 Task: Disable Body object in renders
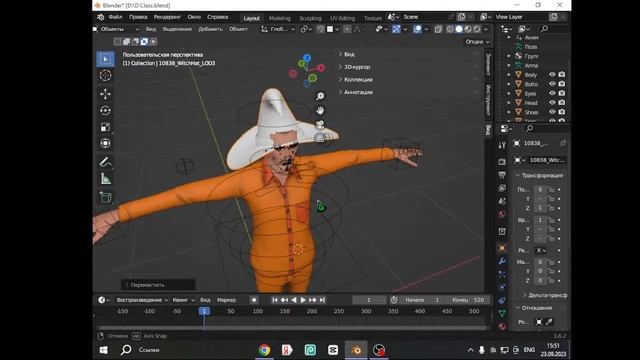click(562, 74)
